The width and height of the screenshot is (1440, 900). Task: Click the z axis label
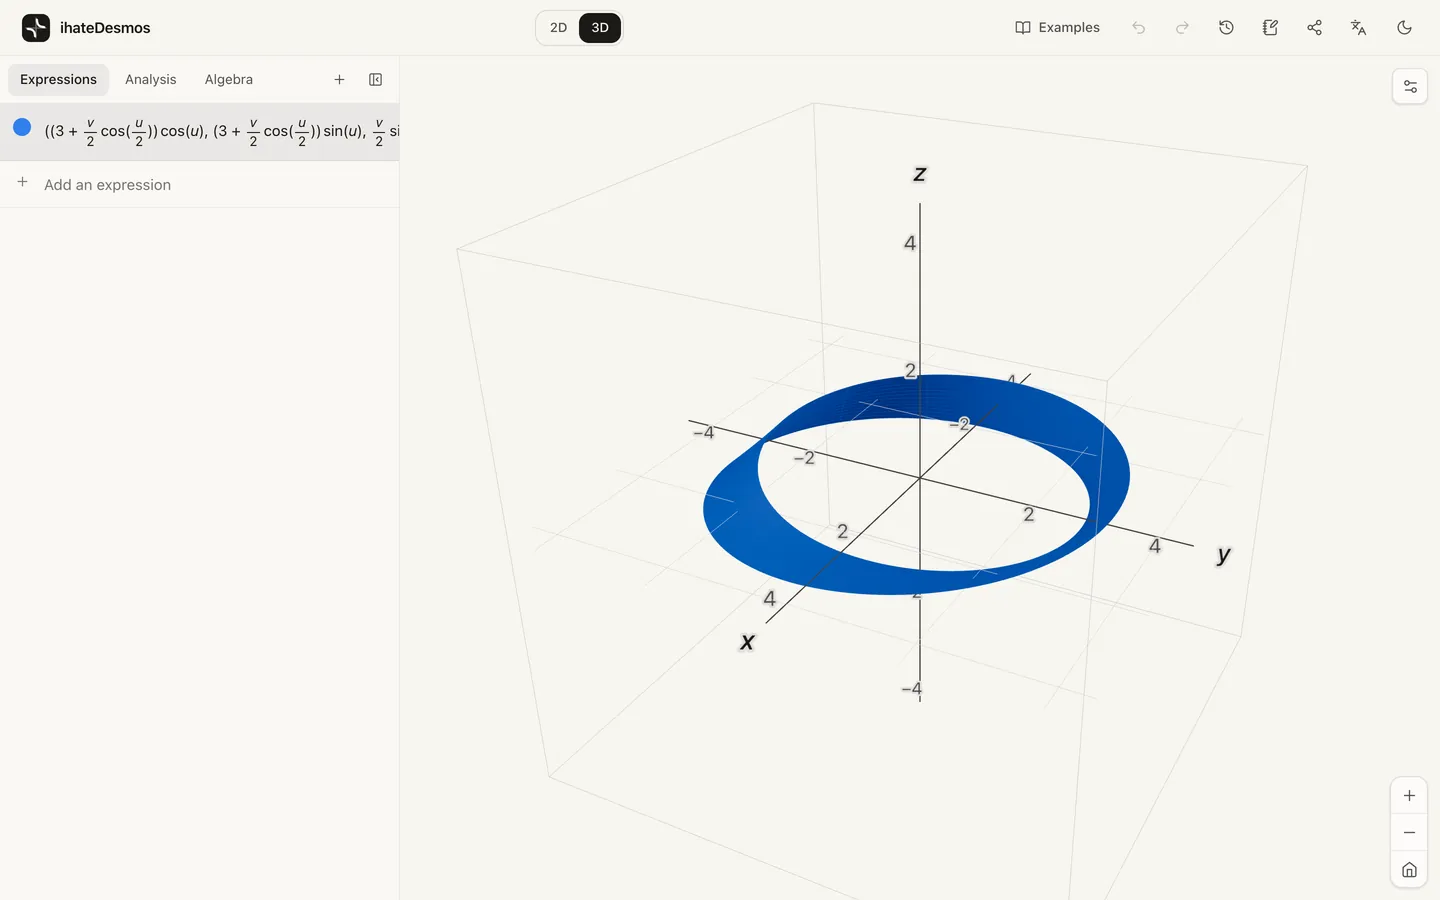click(x=920, y=174)
